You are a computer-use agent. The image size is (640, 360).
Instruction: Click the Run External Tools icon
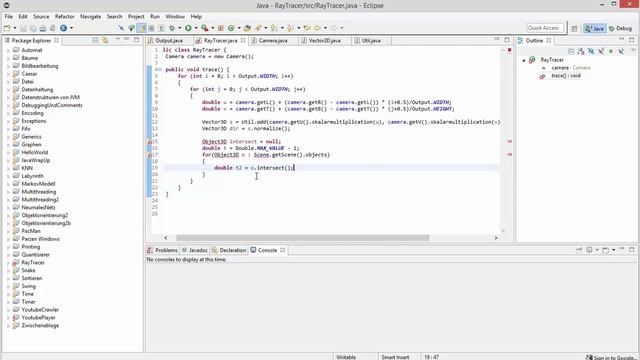pos(204,28)
